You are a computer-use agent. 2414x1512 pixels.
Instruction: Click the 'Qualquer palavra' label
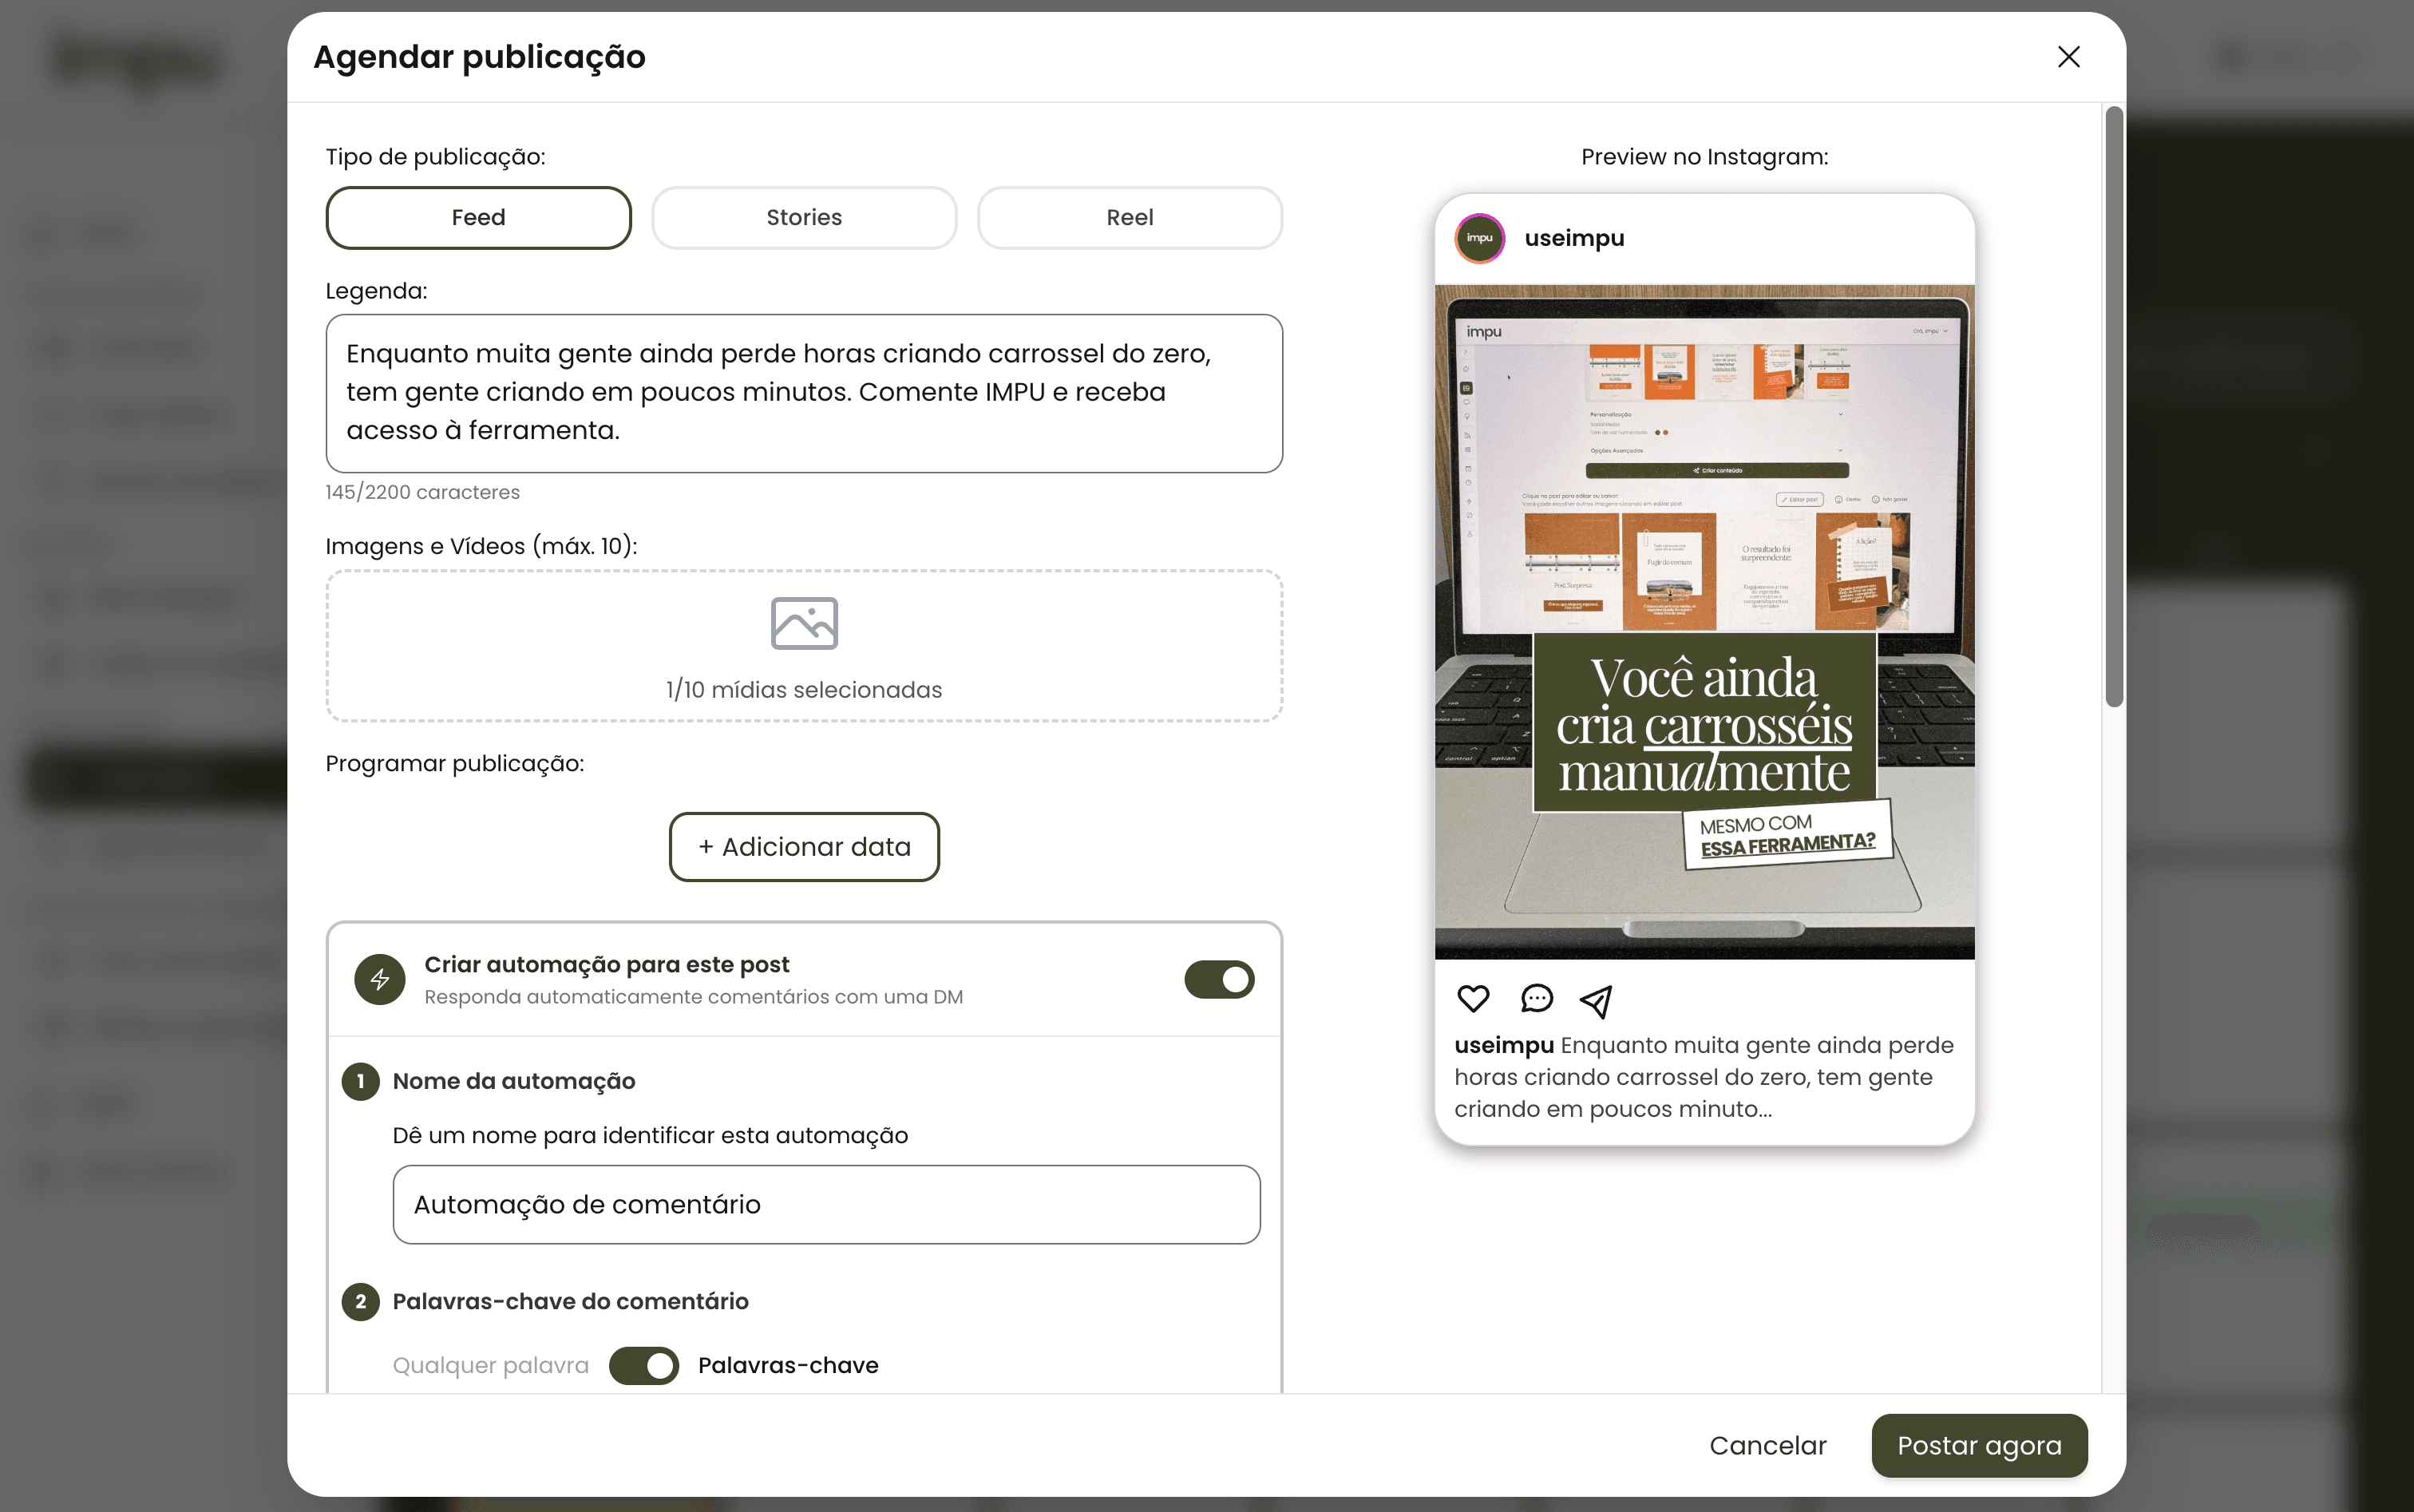click(490, 1365)
